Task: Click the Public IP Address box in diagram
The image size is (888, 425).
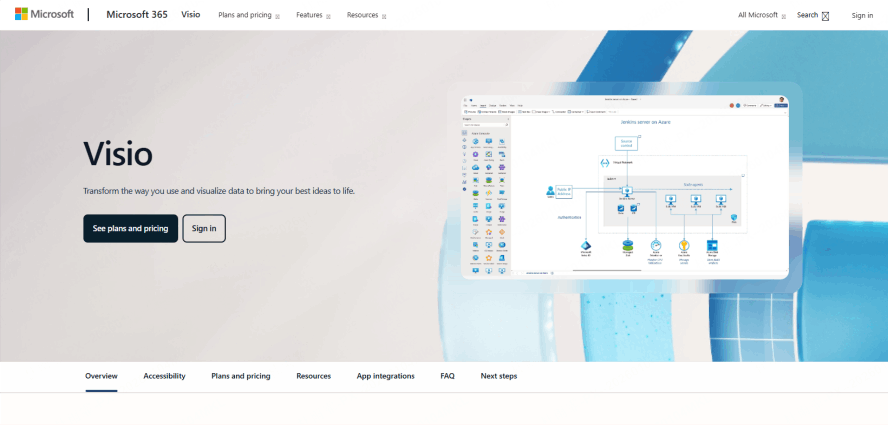Action: point(564,192)
